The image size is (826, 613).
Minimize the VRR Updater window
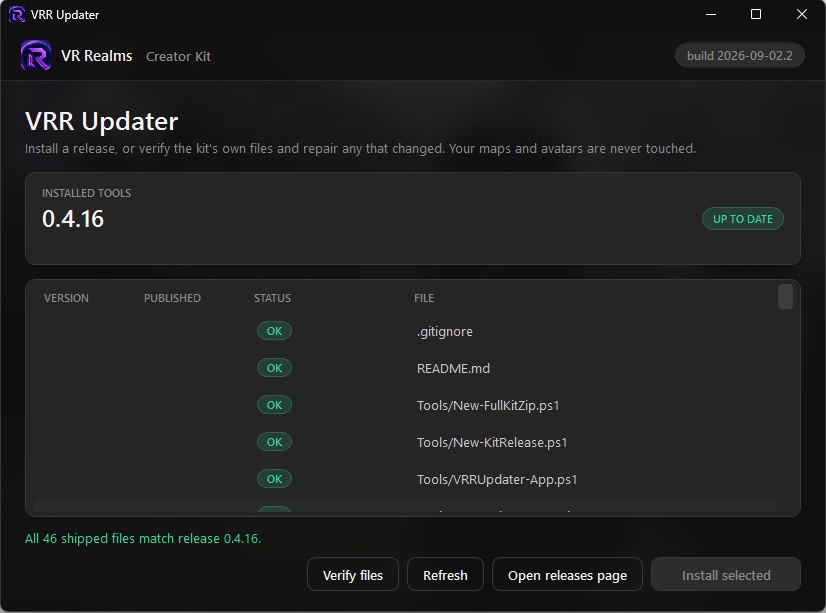click(x=711, y=14)
